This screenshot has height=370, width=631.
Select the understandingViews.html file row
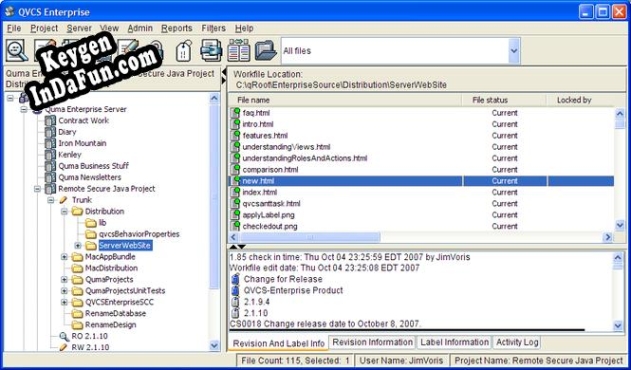click(x=421, y=147)
